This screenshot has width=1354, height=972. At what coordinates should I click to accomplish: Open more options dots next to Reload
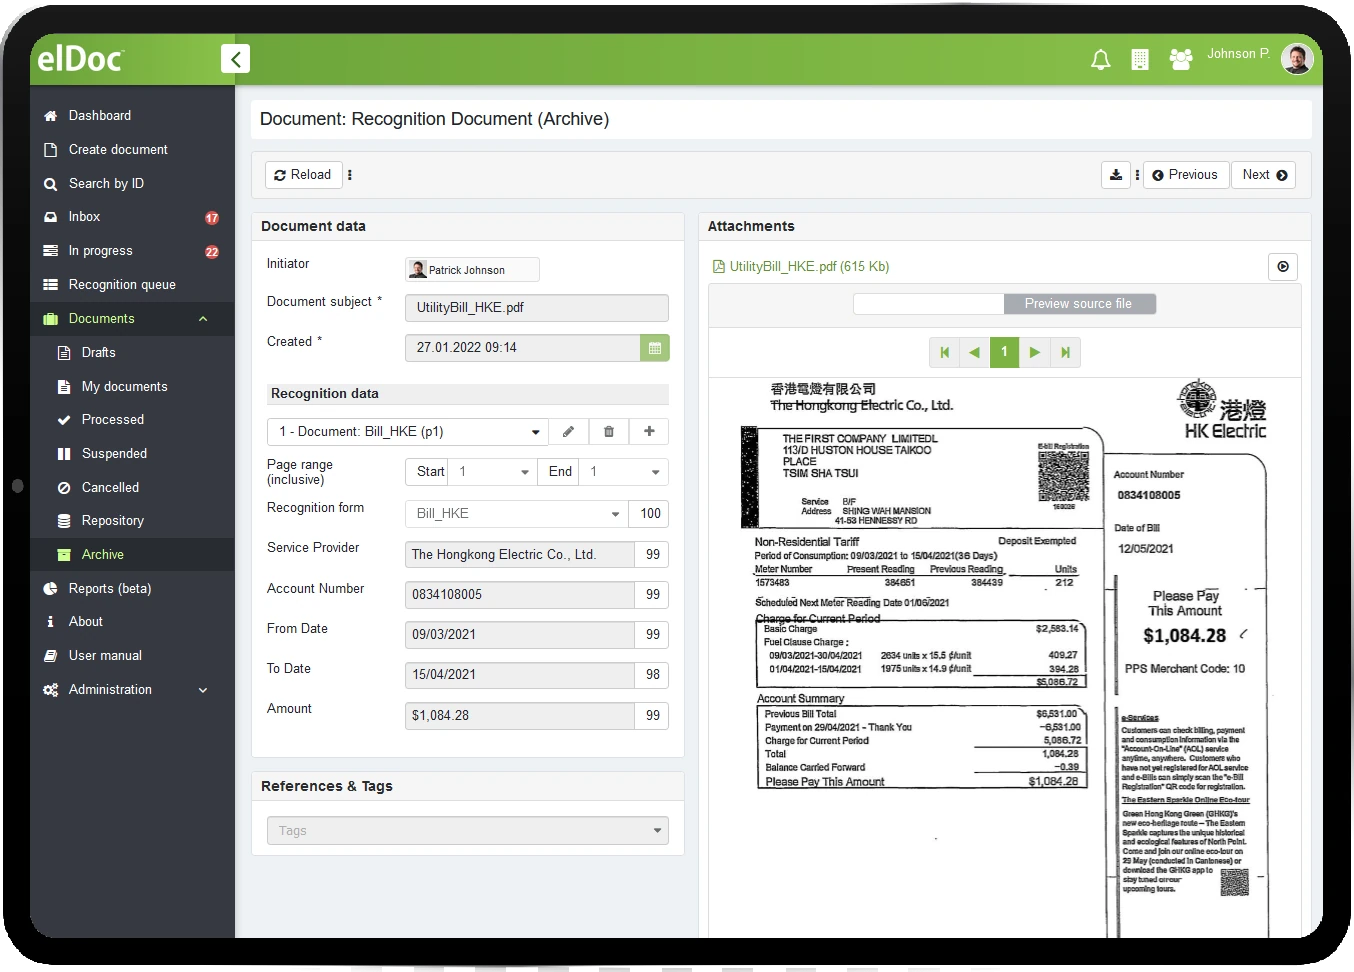(350, 175)
